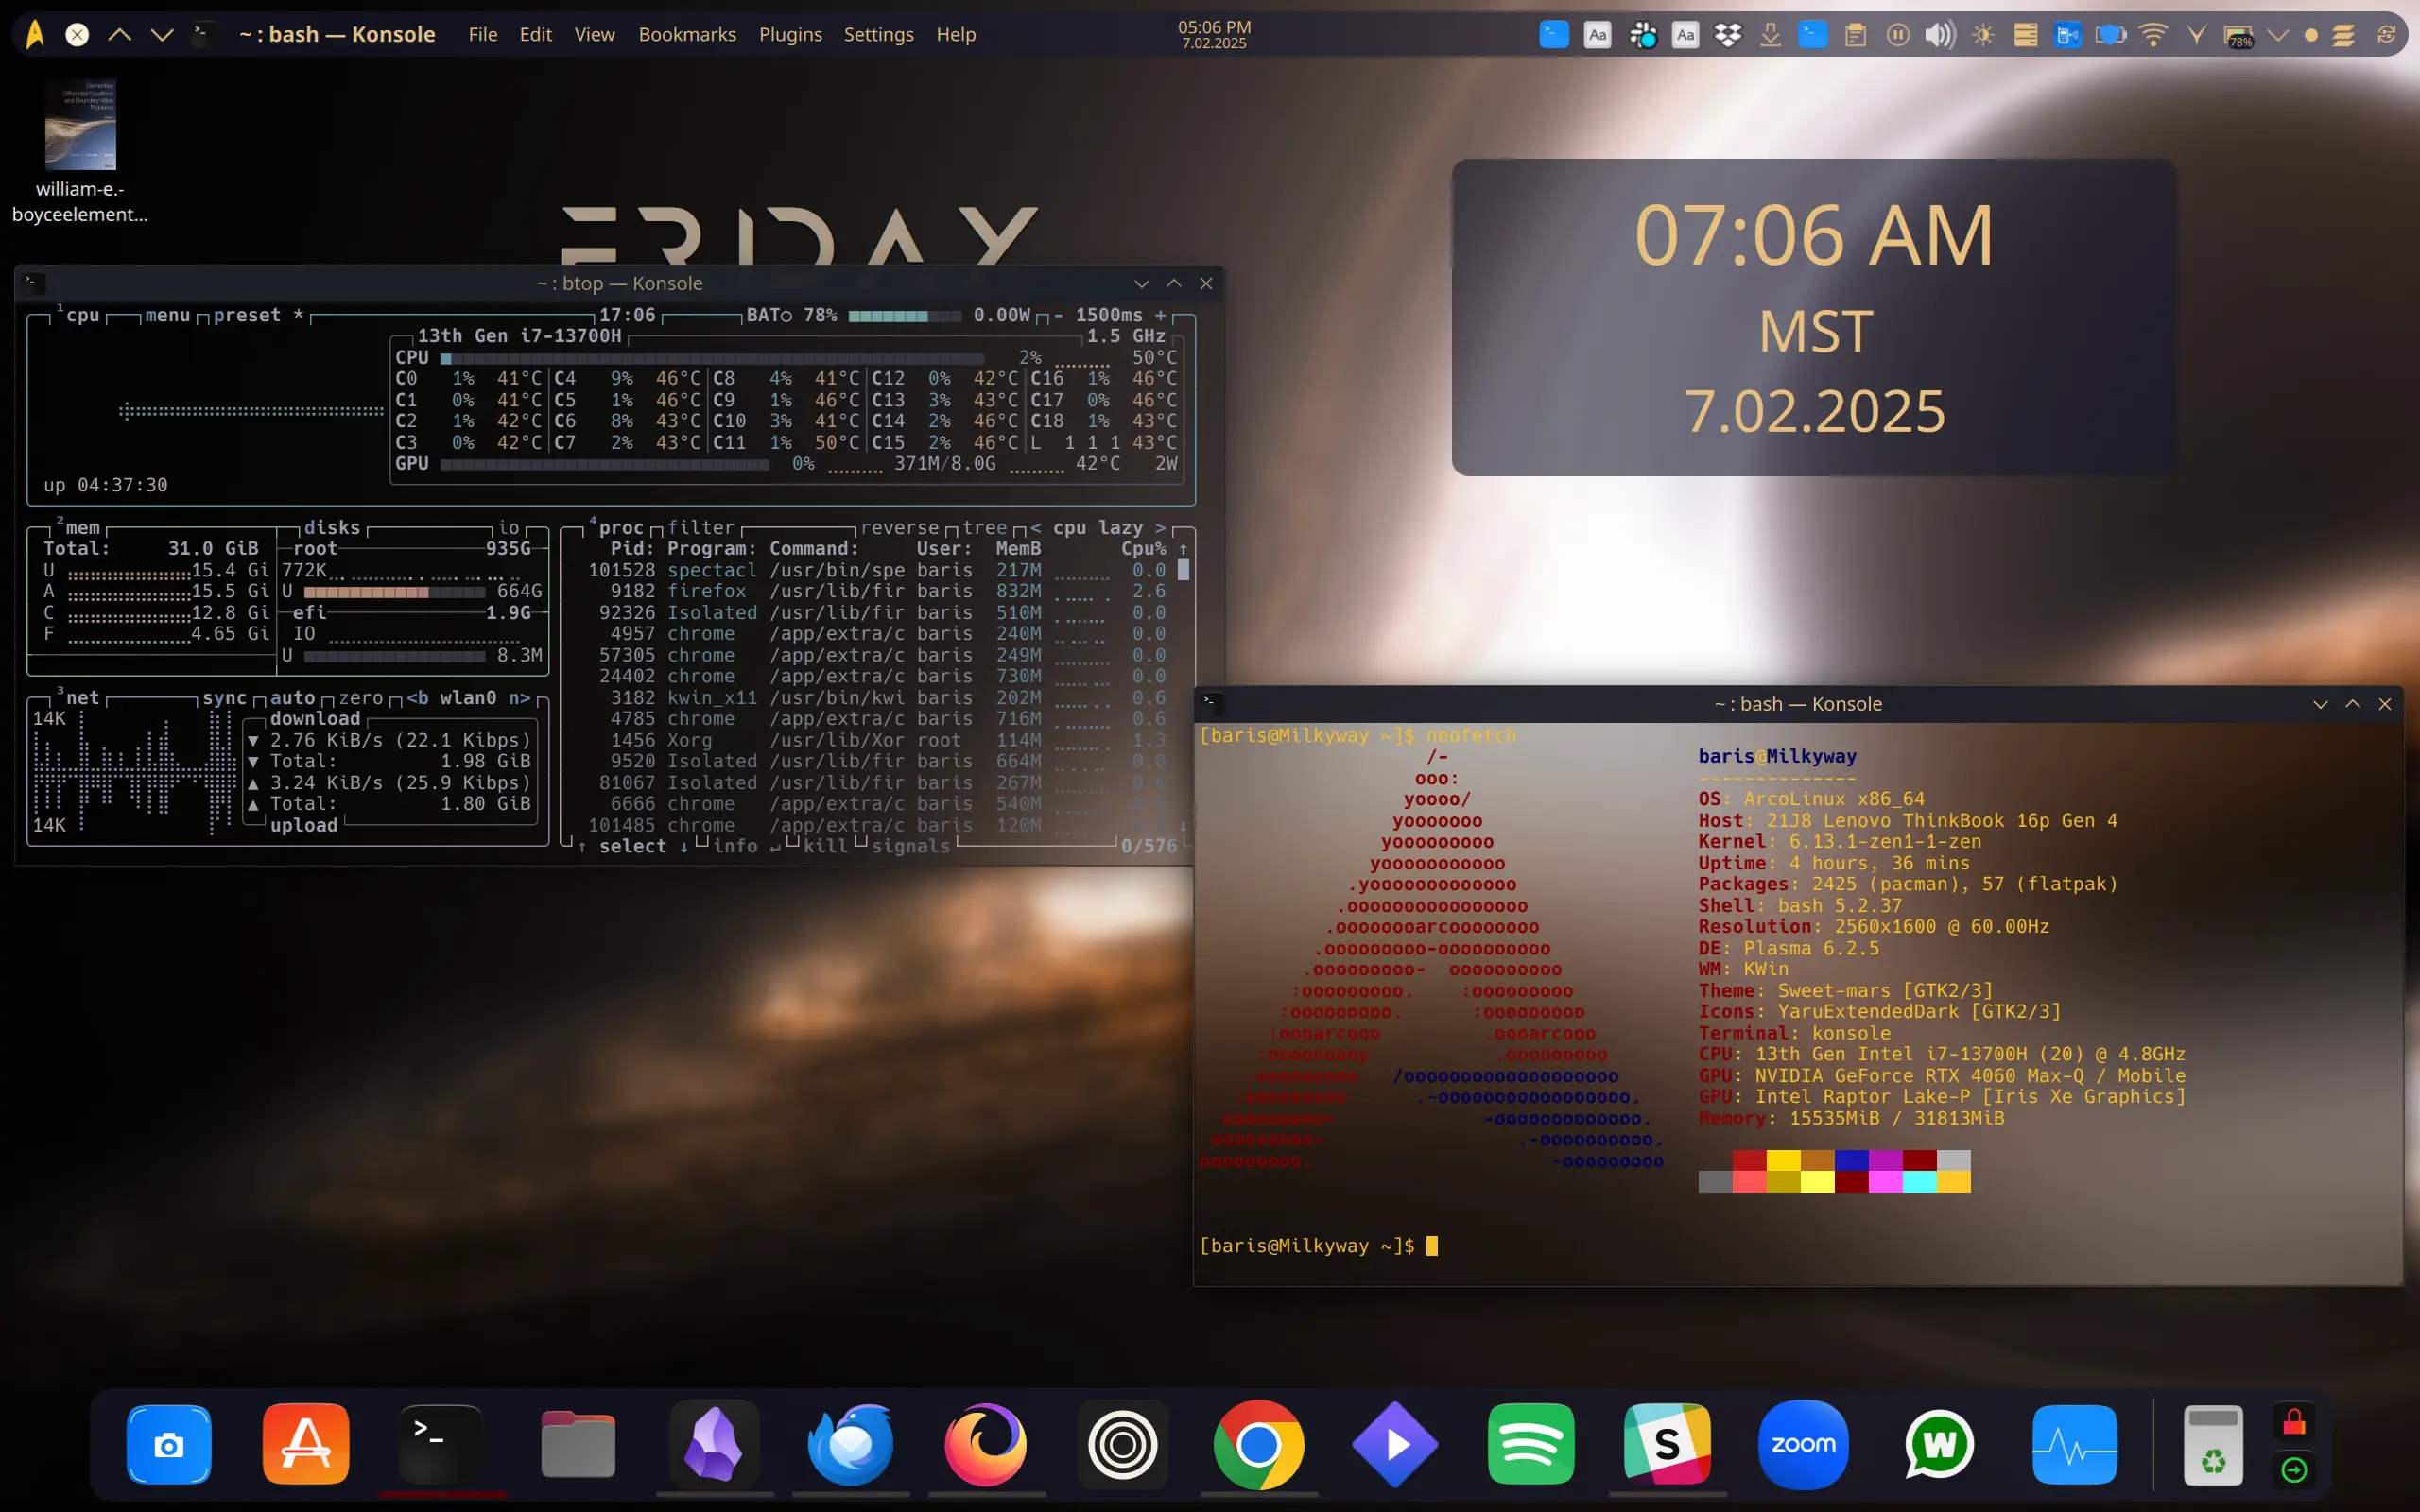Toggle auto scaling in btop net

(292, 697)
